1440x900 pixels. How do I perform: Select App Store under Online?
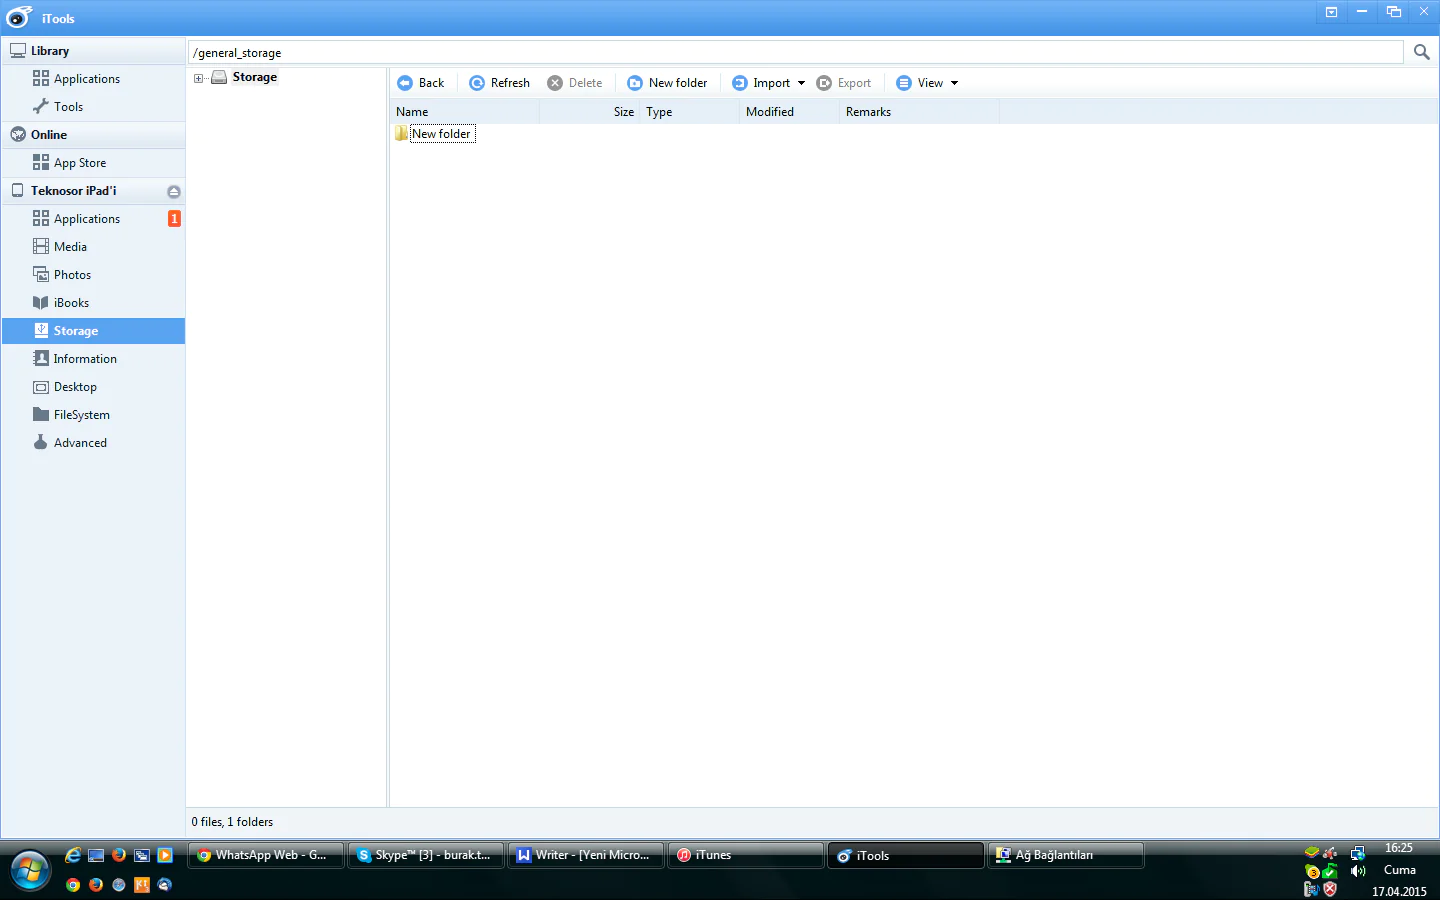[x=79, y=163]
